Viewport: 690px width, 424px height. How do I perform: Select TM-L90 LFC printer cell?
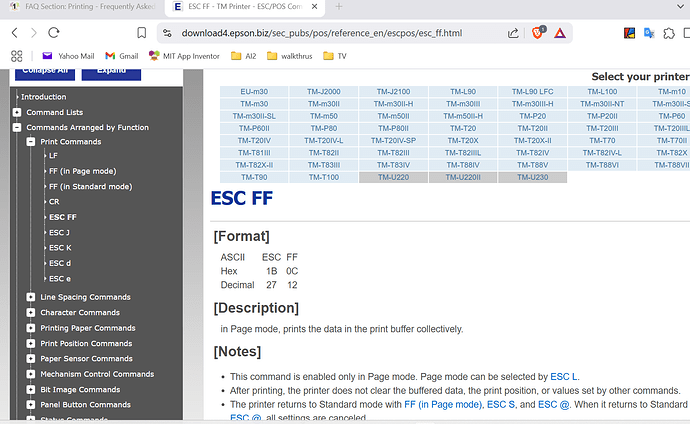[532, 91]
